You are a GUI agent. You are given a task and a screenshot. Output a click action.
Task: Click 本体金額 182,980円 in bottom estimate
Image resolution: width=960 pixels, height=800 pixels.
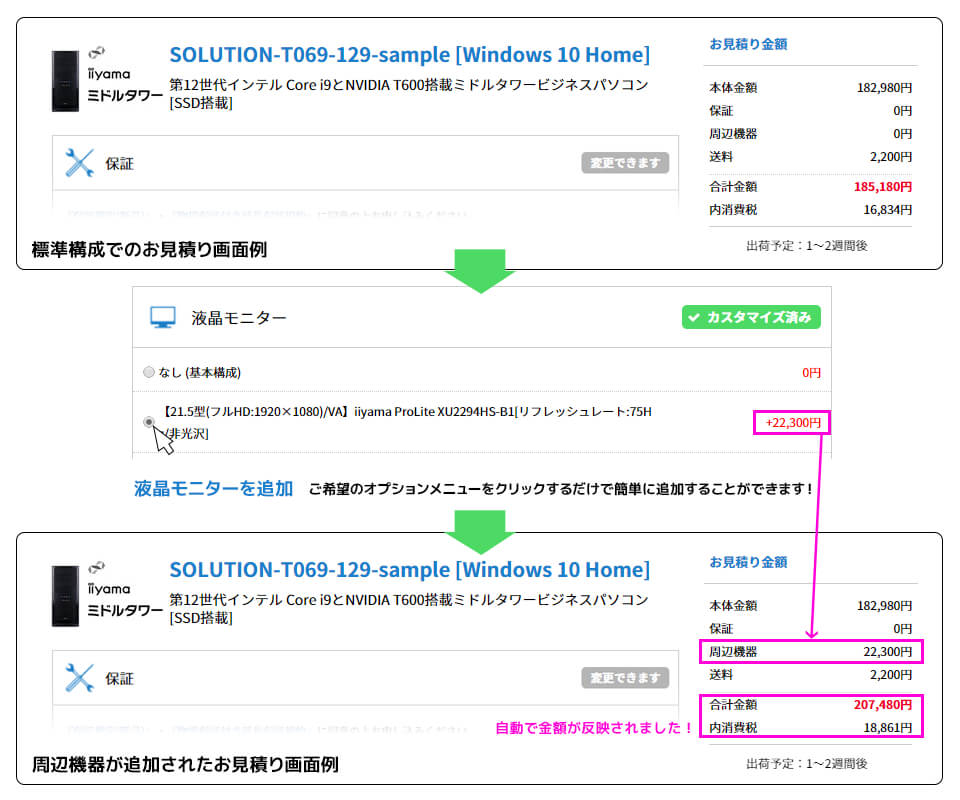pyautogui.click(x=811, y=606)
